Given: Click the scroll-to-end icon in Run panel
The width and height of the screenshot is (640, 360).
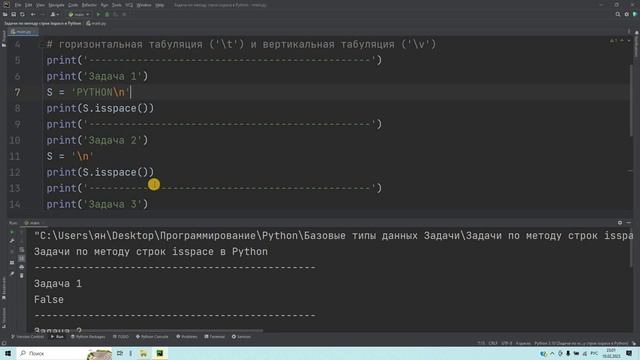Looking at the screenshot, I should click(x=22, y=258).
